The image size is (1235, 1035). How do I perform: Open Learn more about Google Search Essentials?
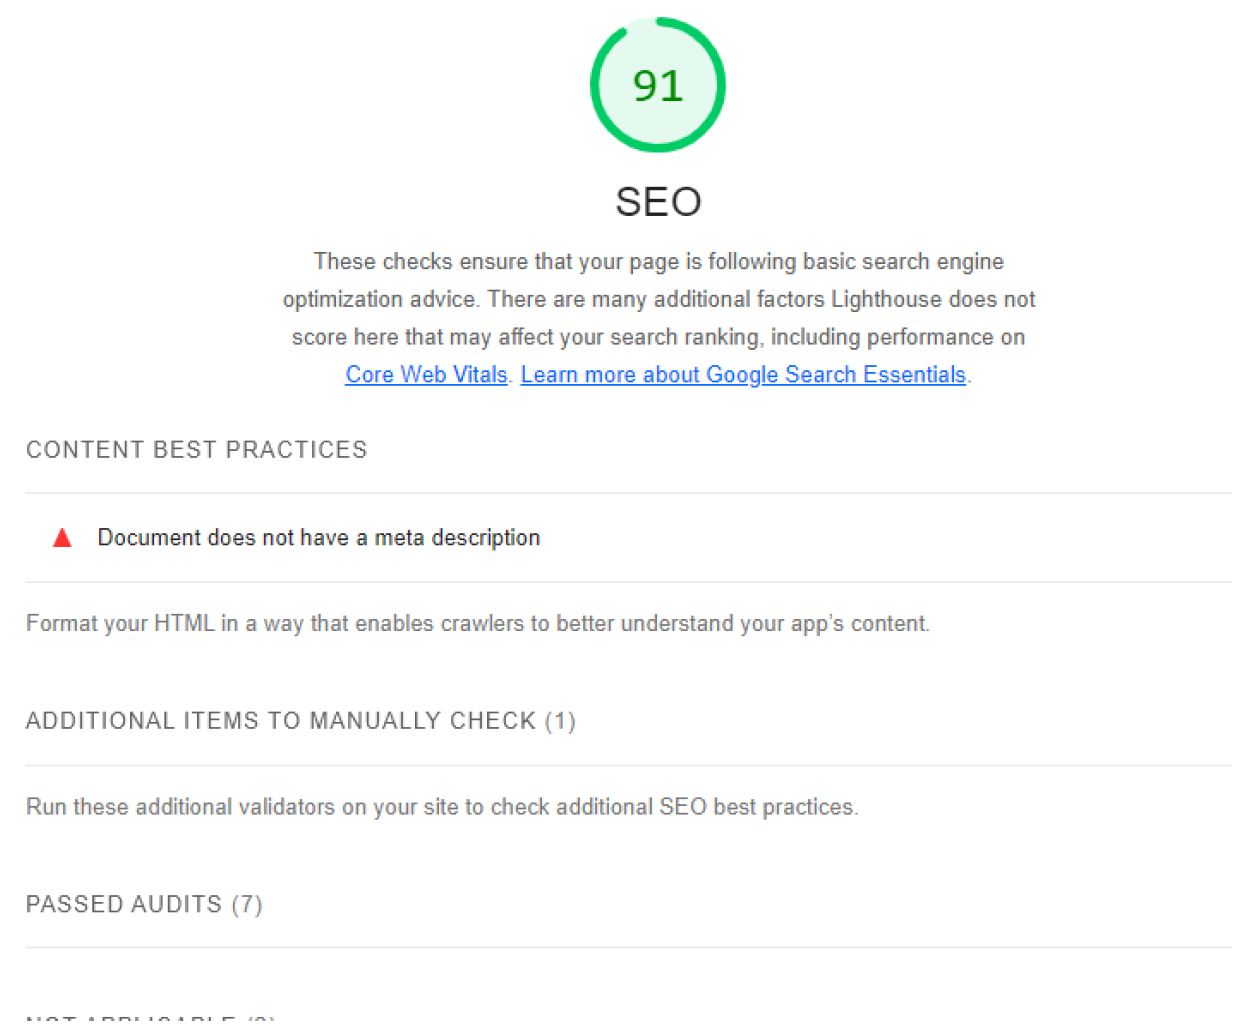pos(743,375)
